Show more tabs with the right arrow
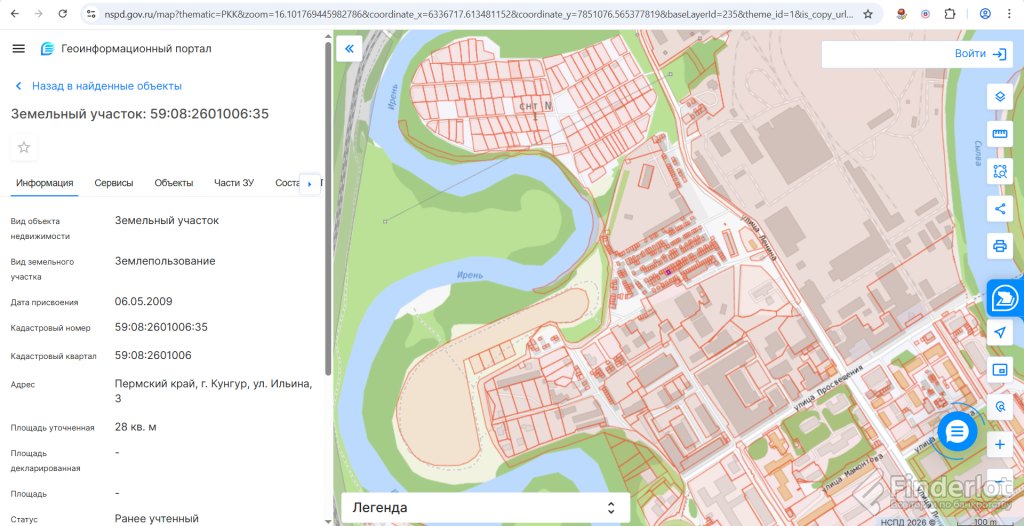1024x526 pixels. coord(310,184)
